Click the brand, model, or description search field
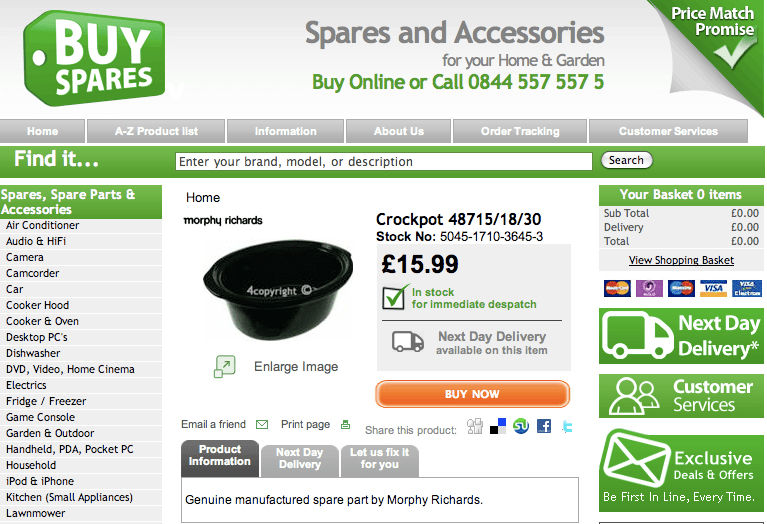 pyautogui.click(x=385, y=161)
